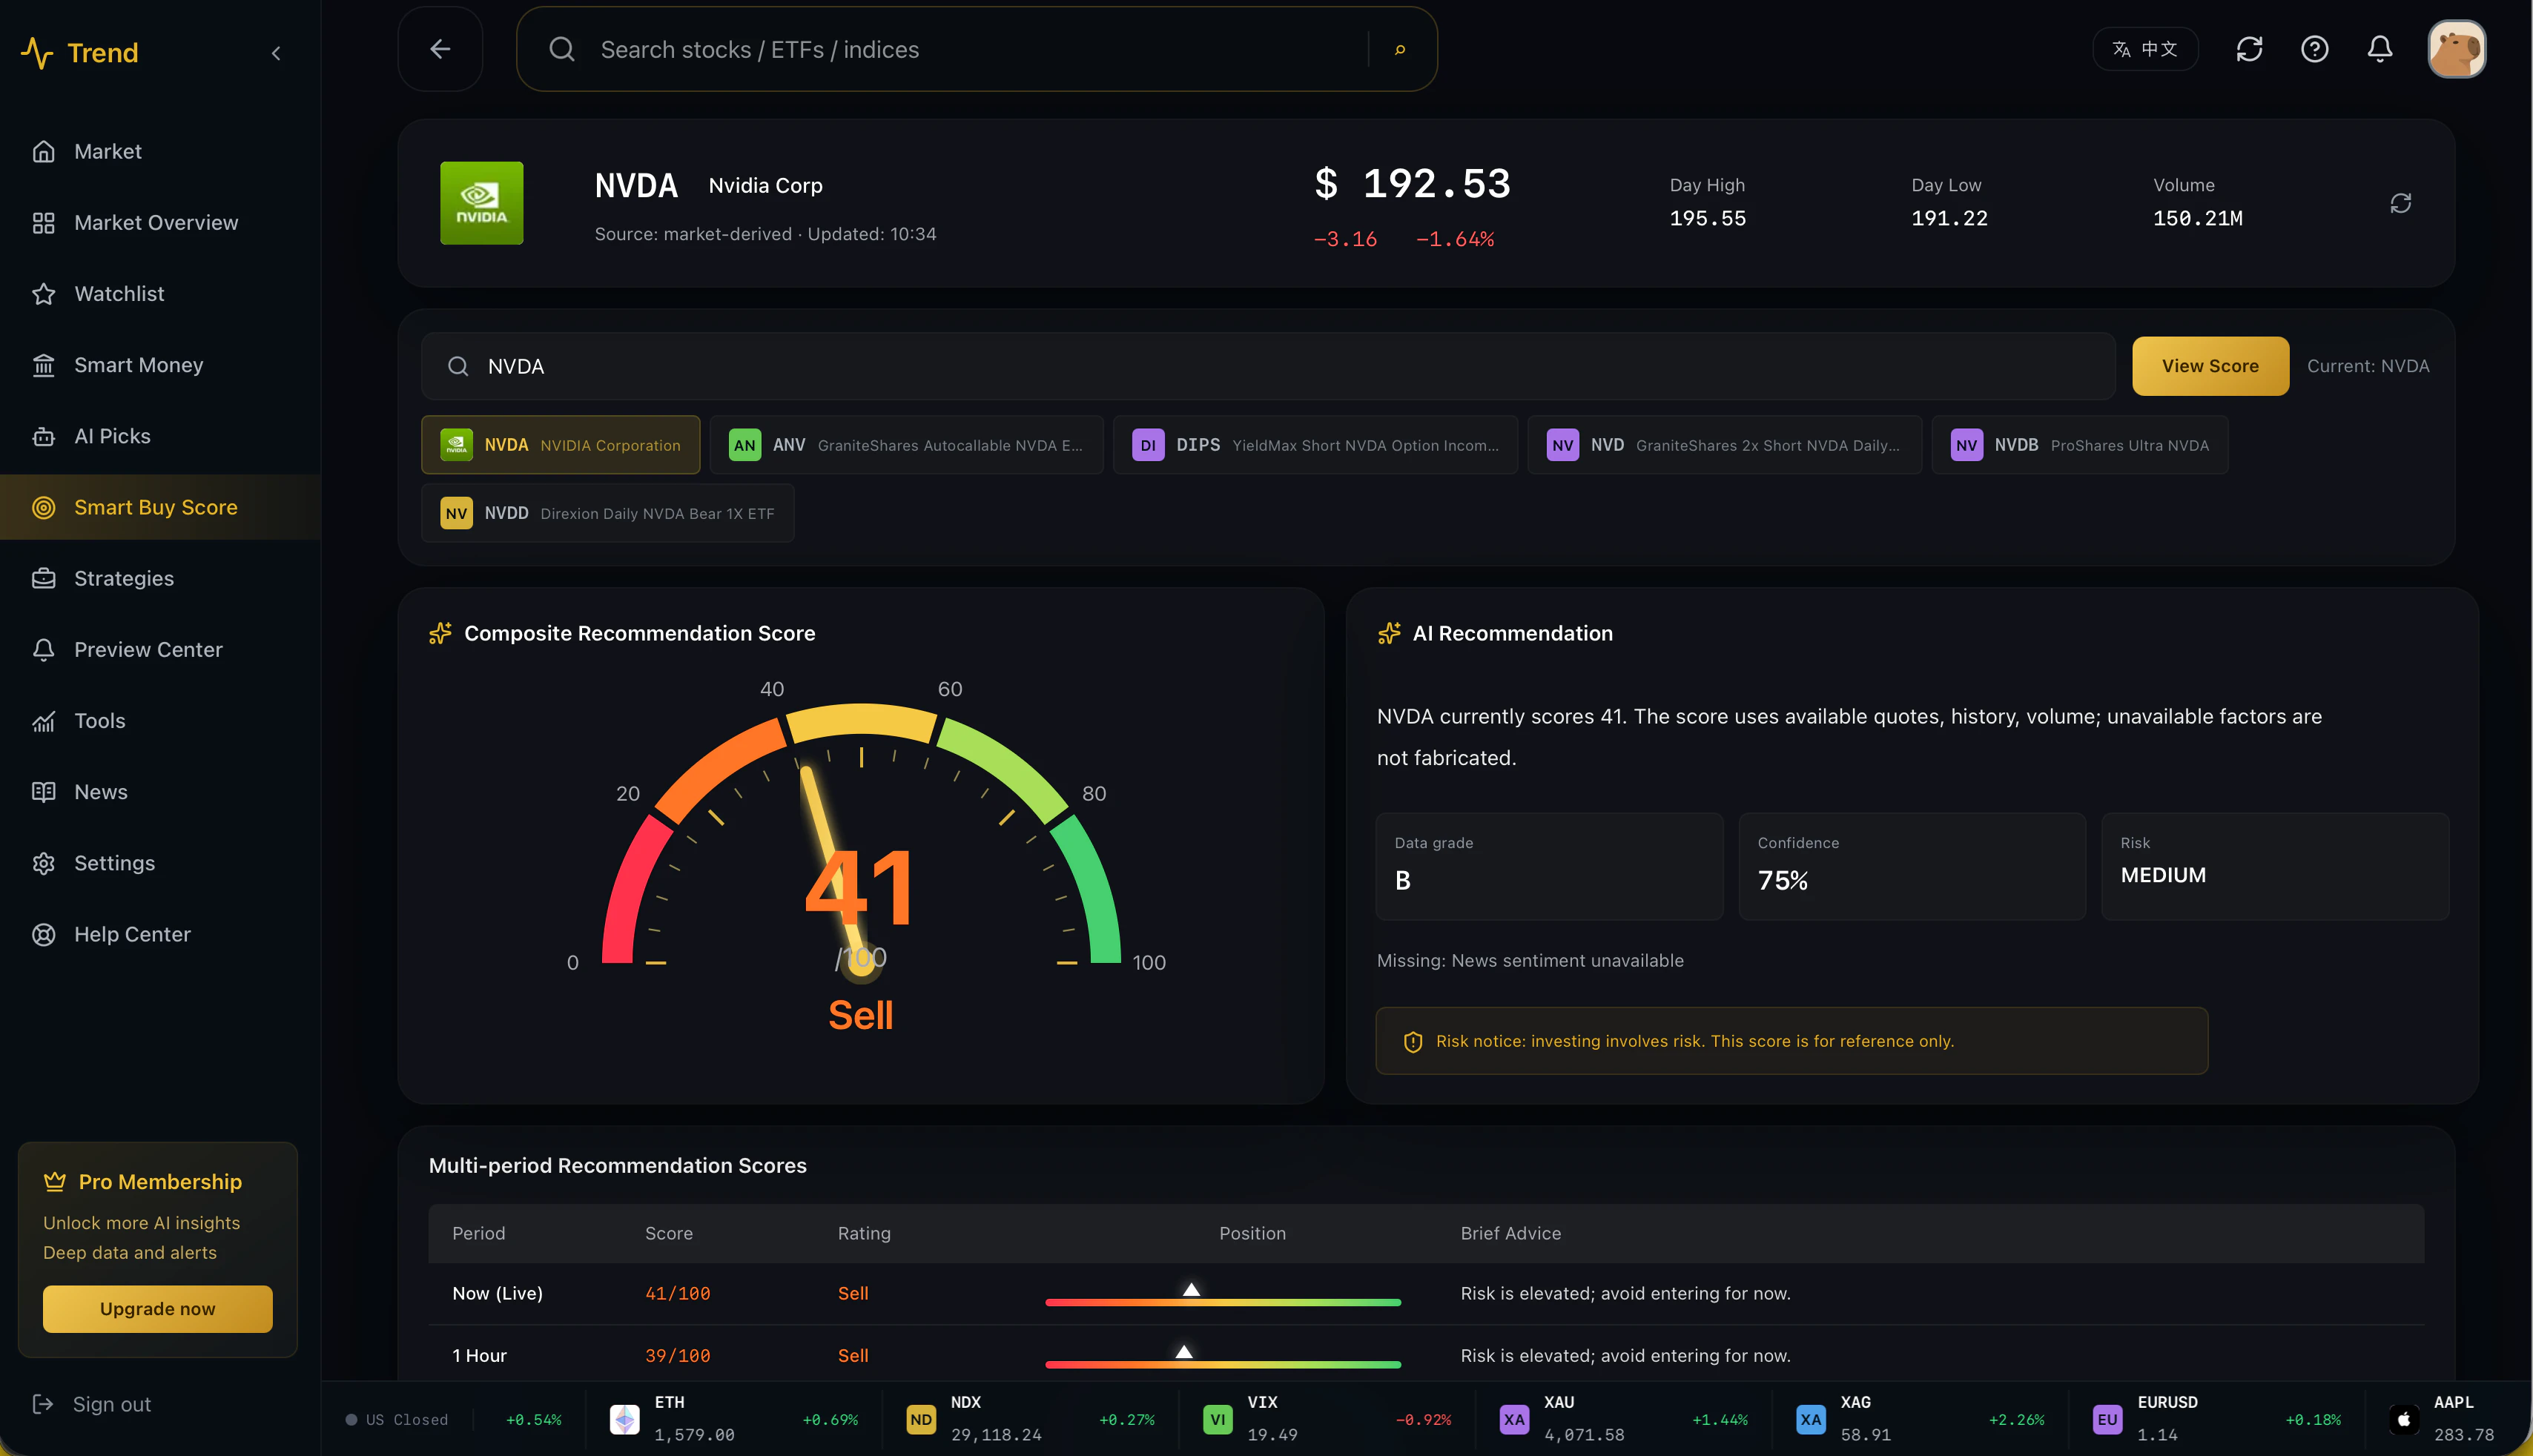Click the View Score button

(2210, 366)
